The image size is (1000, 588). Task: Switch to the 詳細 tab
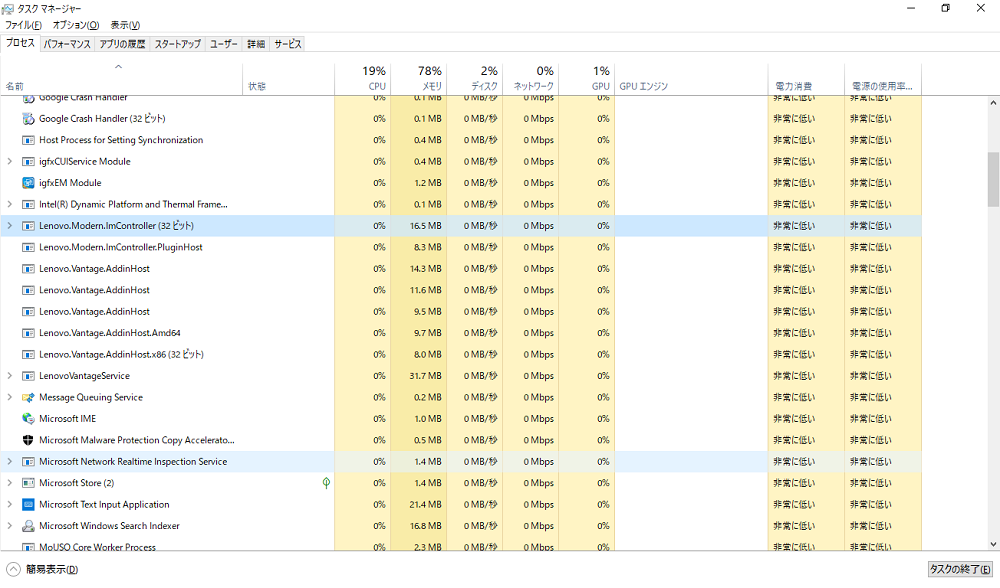coord(256,44)
